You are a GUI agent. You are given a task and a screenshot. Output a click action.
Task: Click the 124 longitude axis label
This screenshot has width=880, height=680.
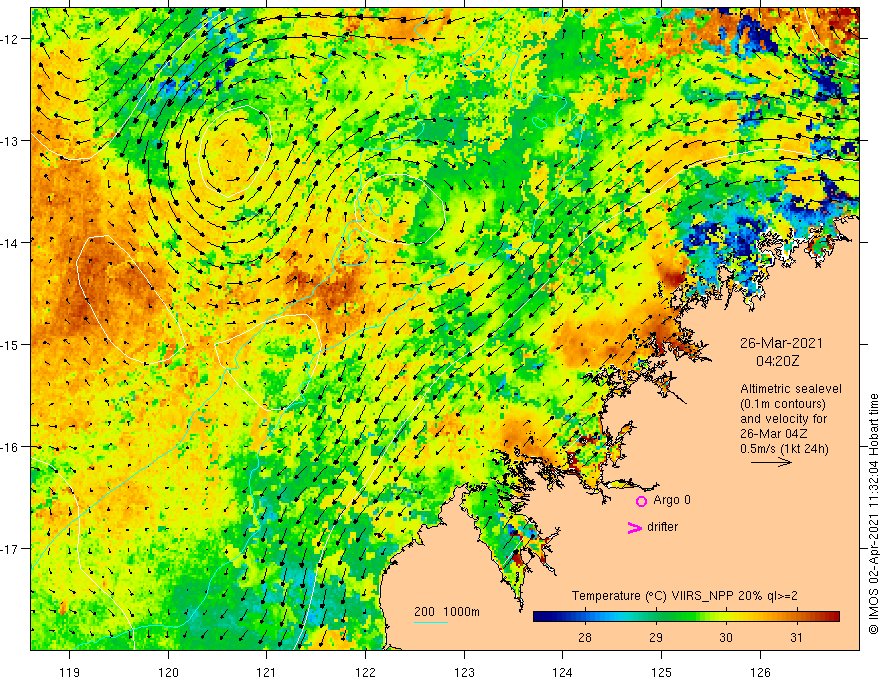(563, 672)
